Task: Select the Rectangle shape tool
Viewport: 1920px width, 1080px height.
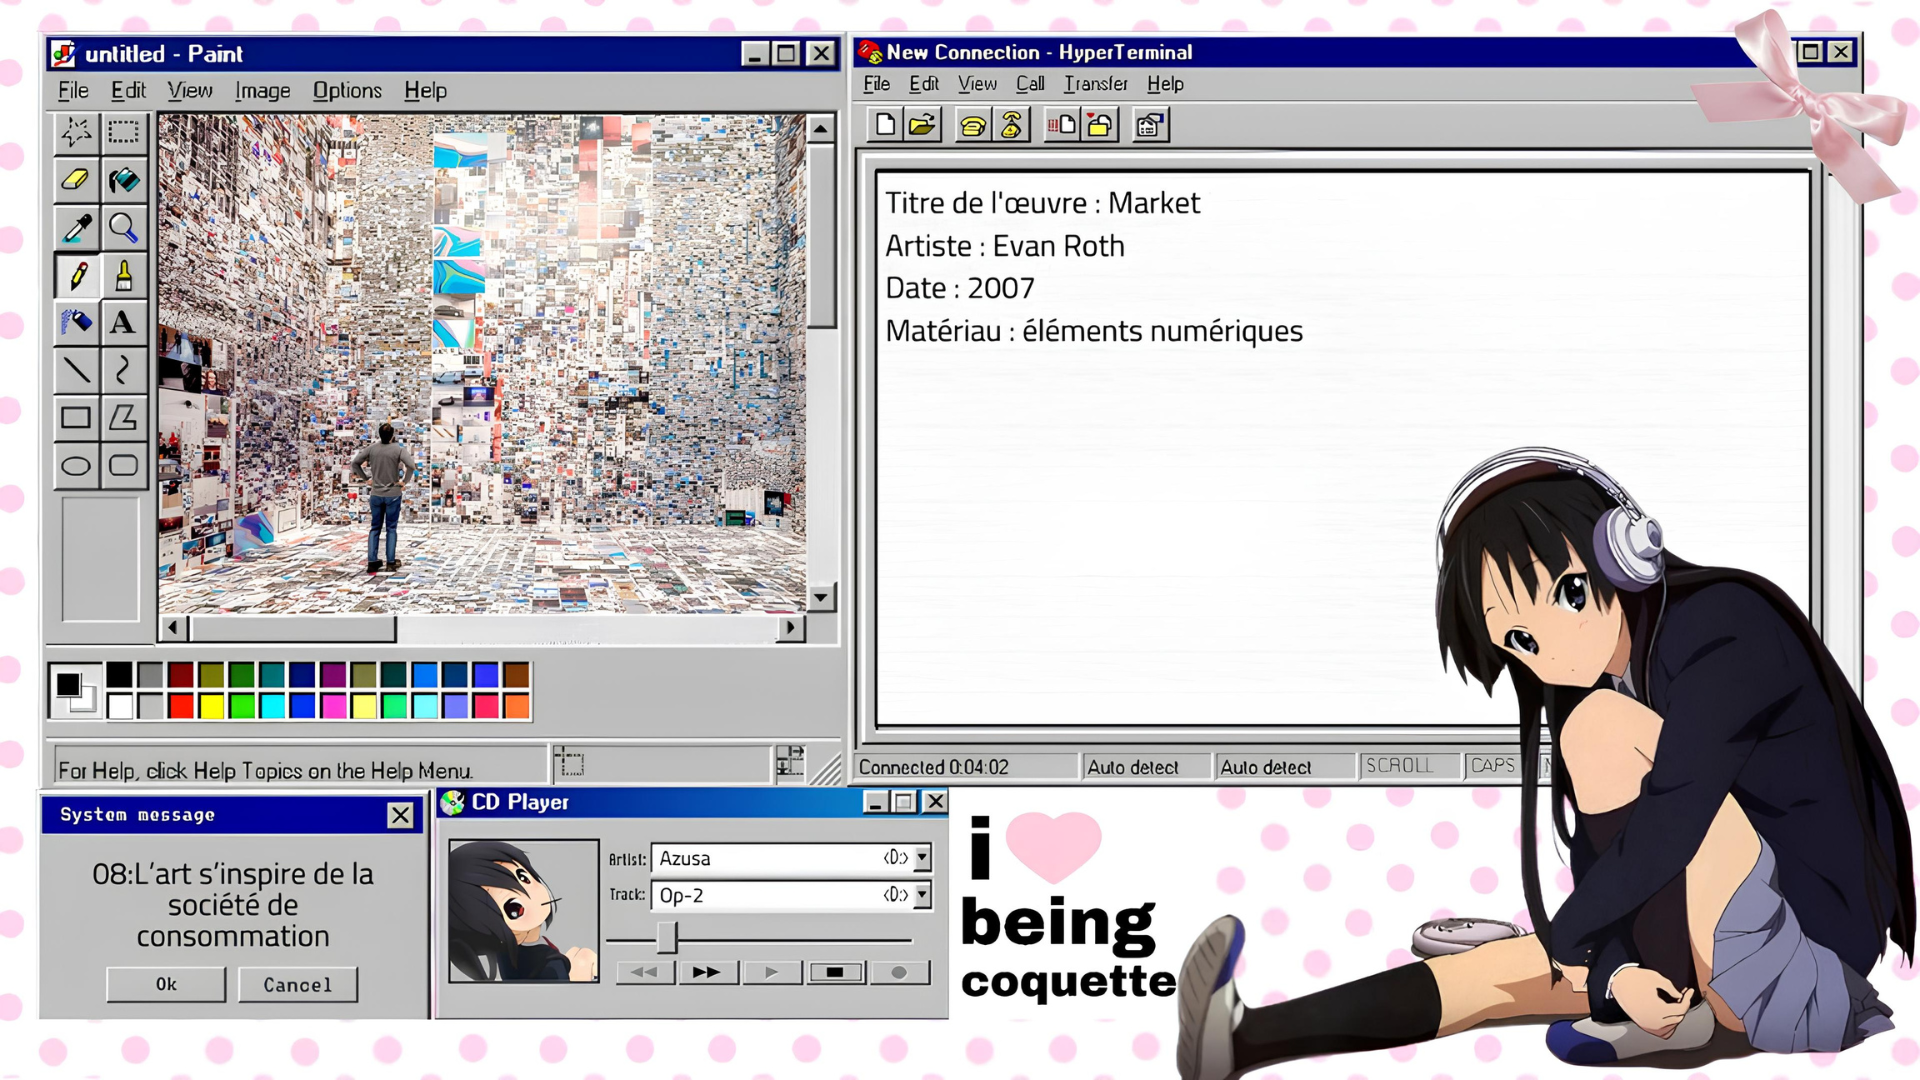Action: (76, 418)
